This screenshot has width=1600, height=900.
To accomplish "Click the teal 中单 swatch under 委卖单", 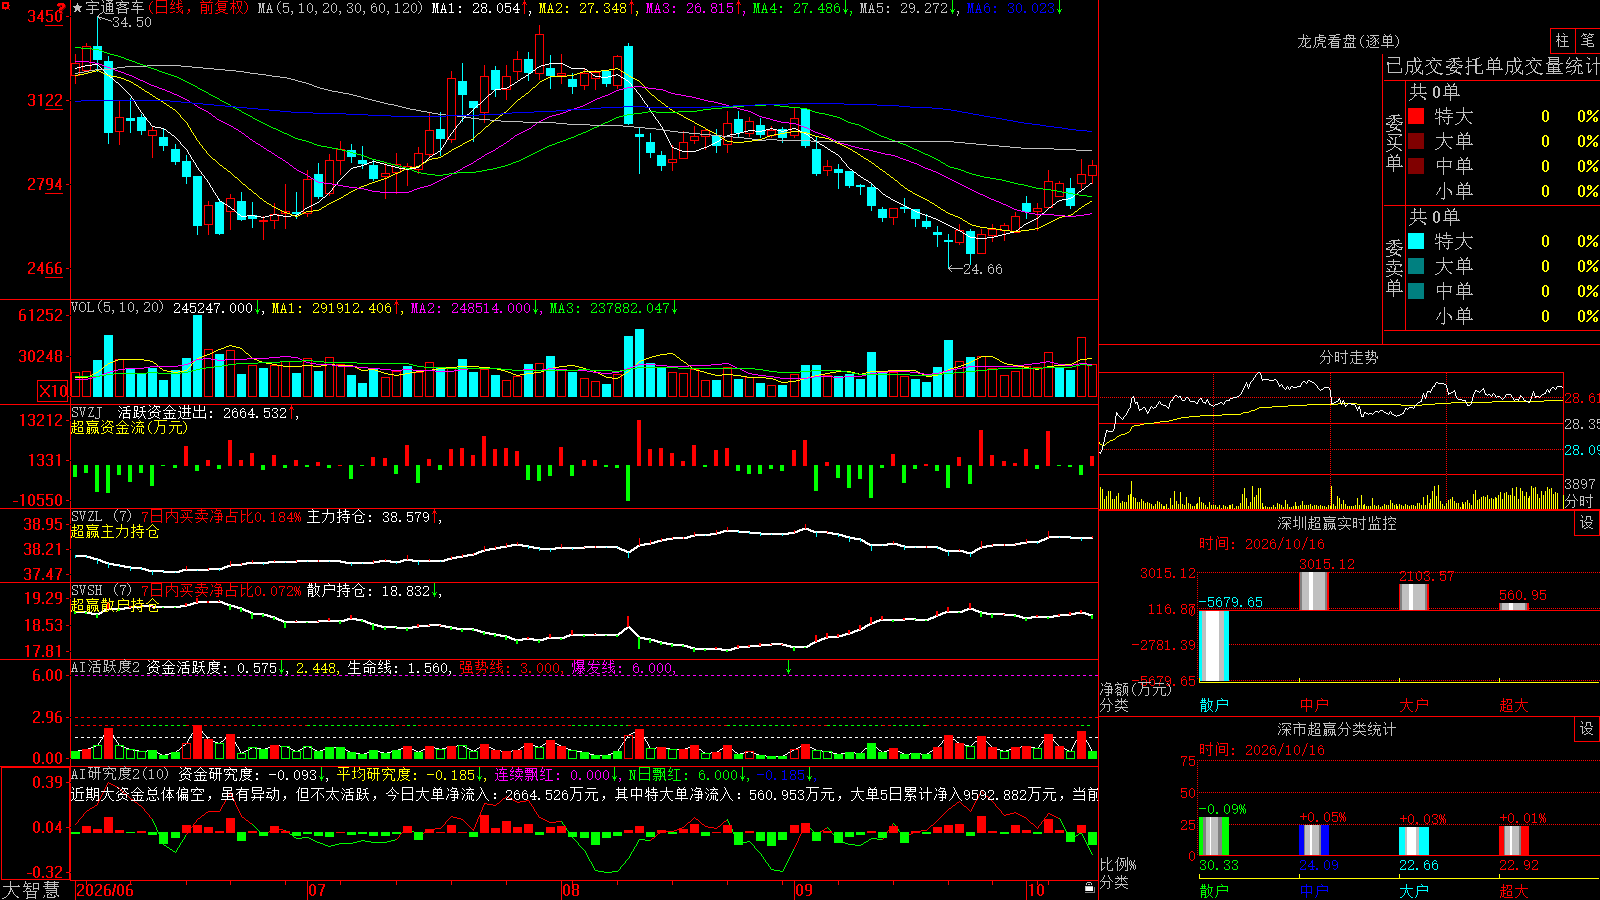I will click(x=1416, y=291).
